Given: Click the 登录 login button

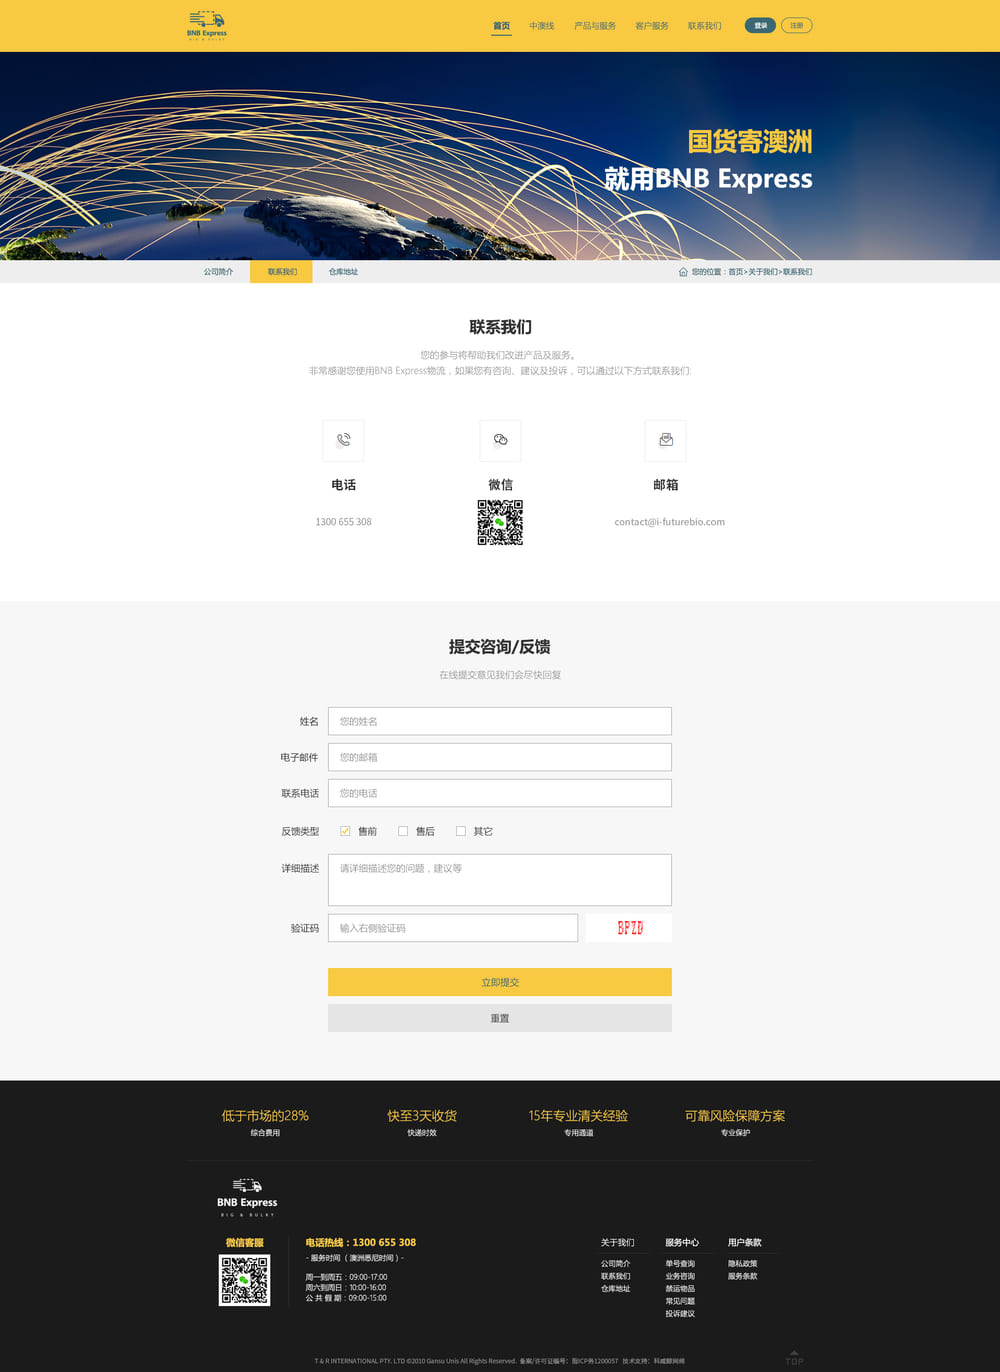Looking at the screenshot, I should click(x=760, y=25).
